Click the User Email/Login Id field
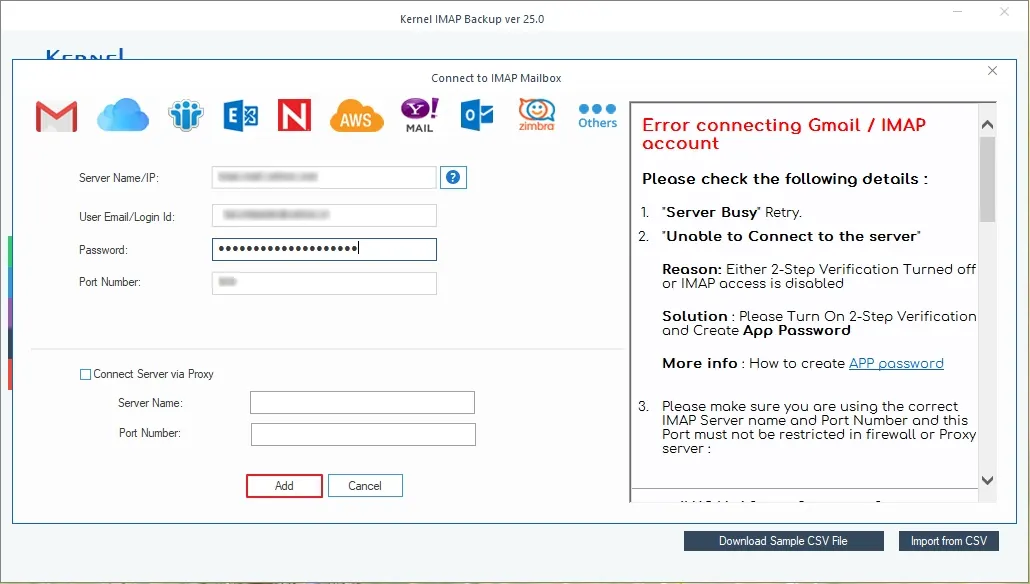The image size is (1030, 584). (324, 215)
